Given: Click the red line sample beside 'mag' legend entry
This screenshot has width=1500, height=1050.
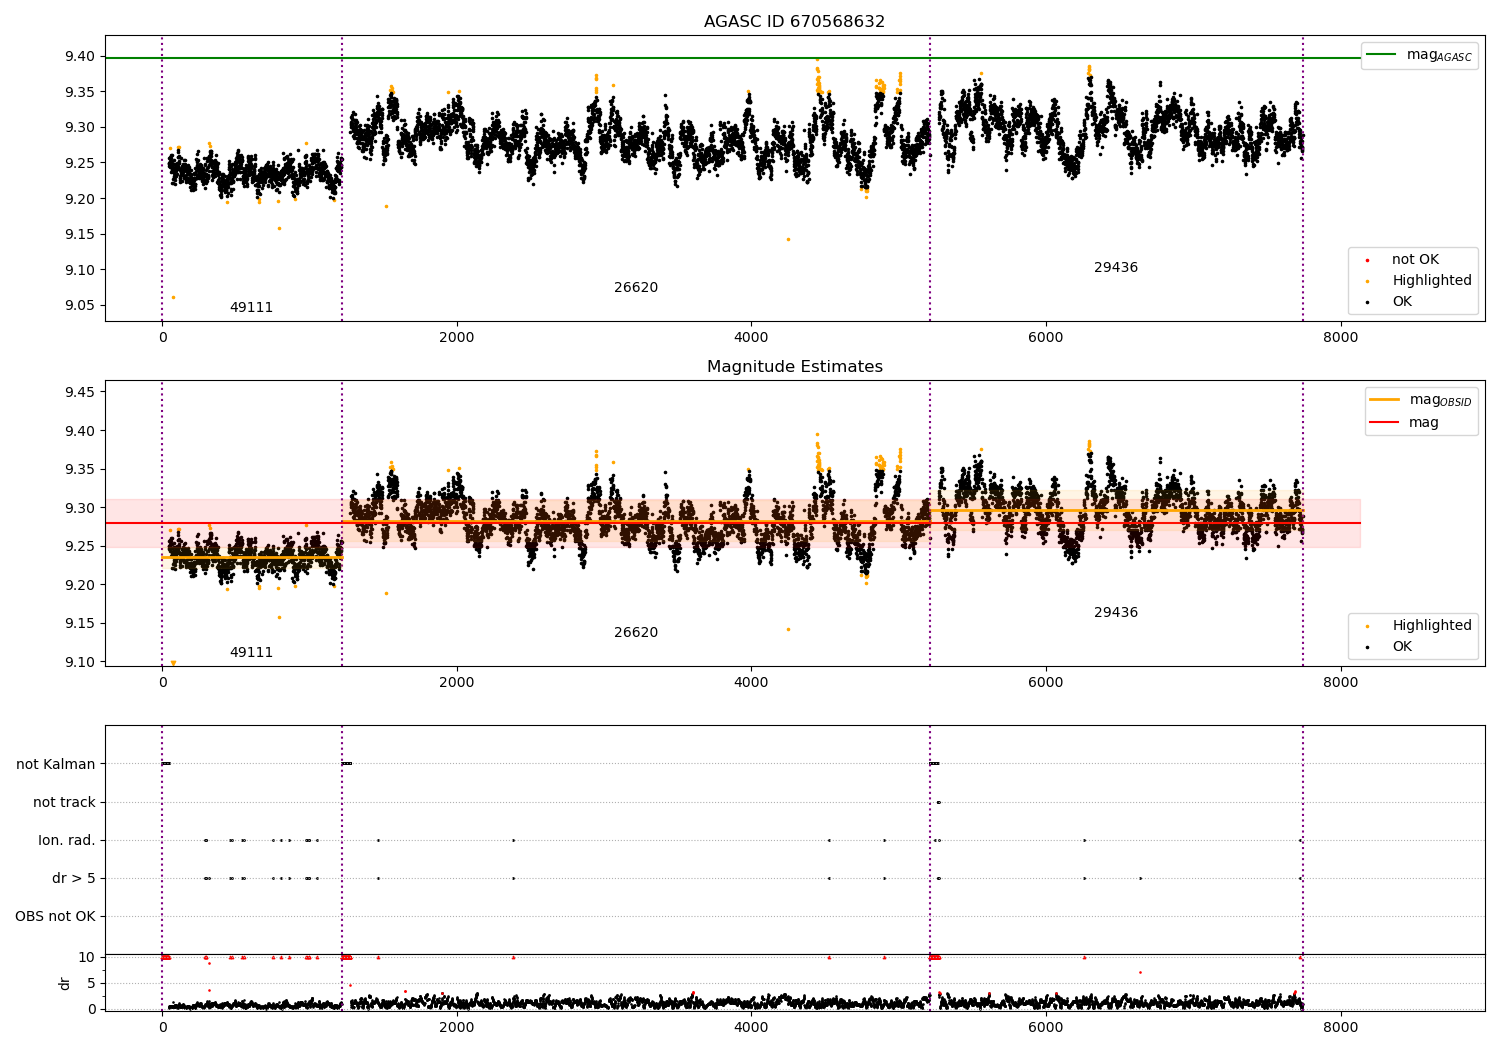Looking at the screenshot, I should (1385, 423).
